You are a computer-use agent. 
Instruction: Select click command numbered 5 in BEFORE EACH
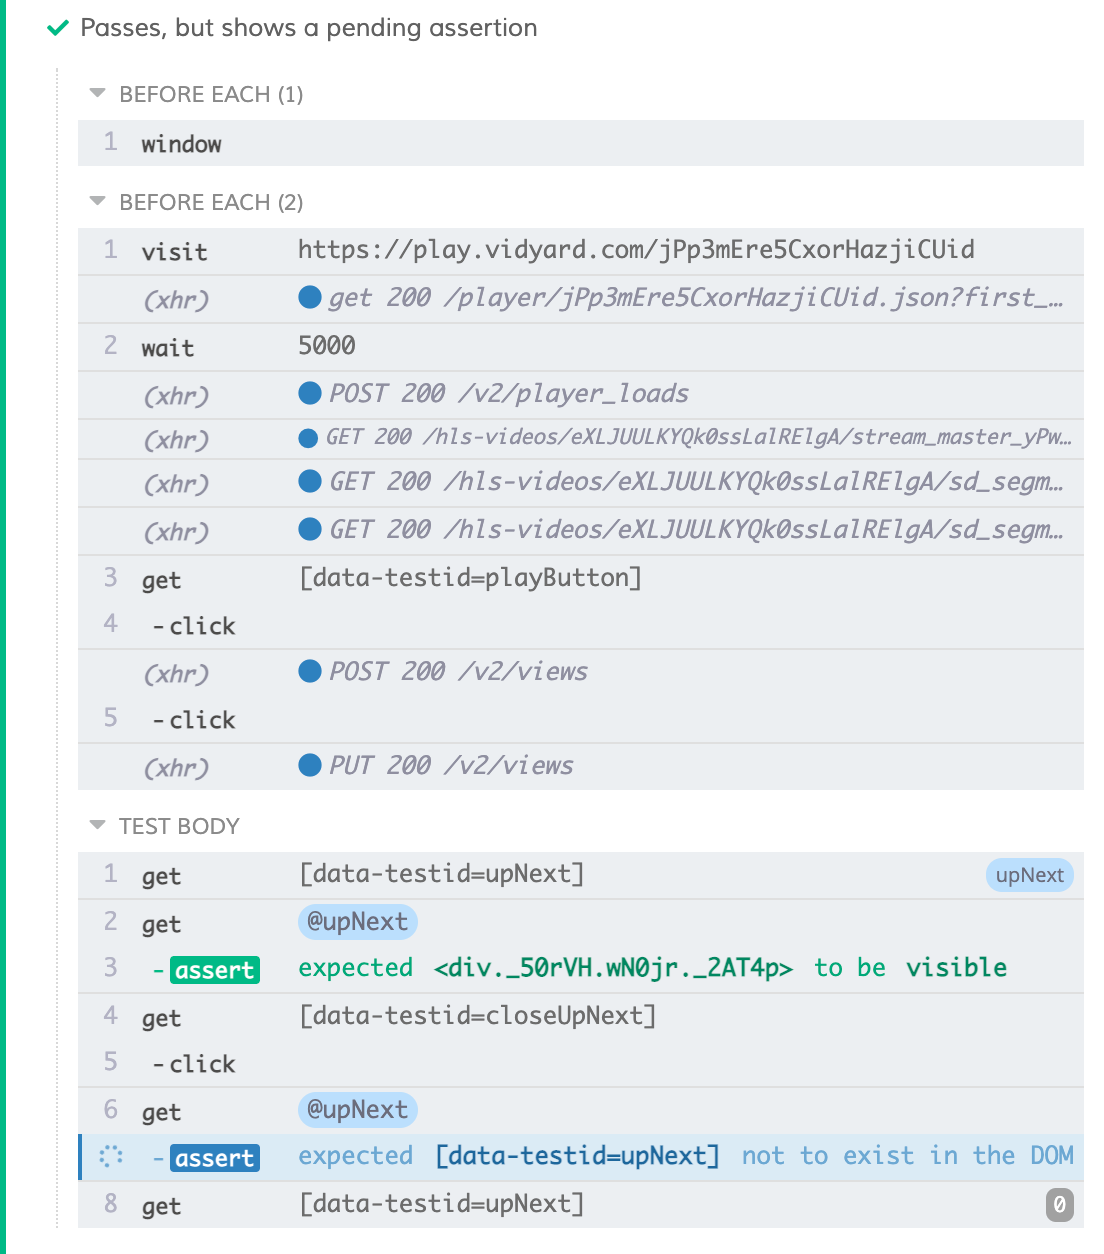pos(581,719)
